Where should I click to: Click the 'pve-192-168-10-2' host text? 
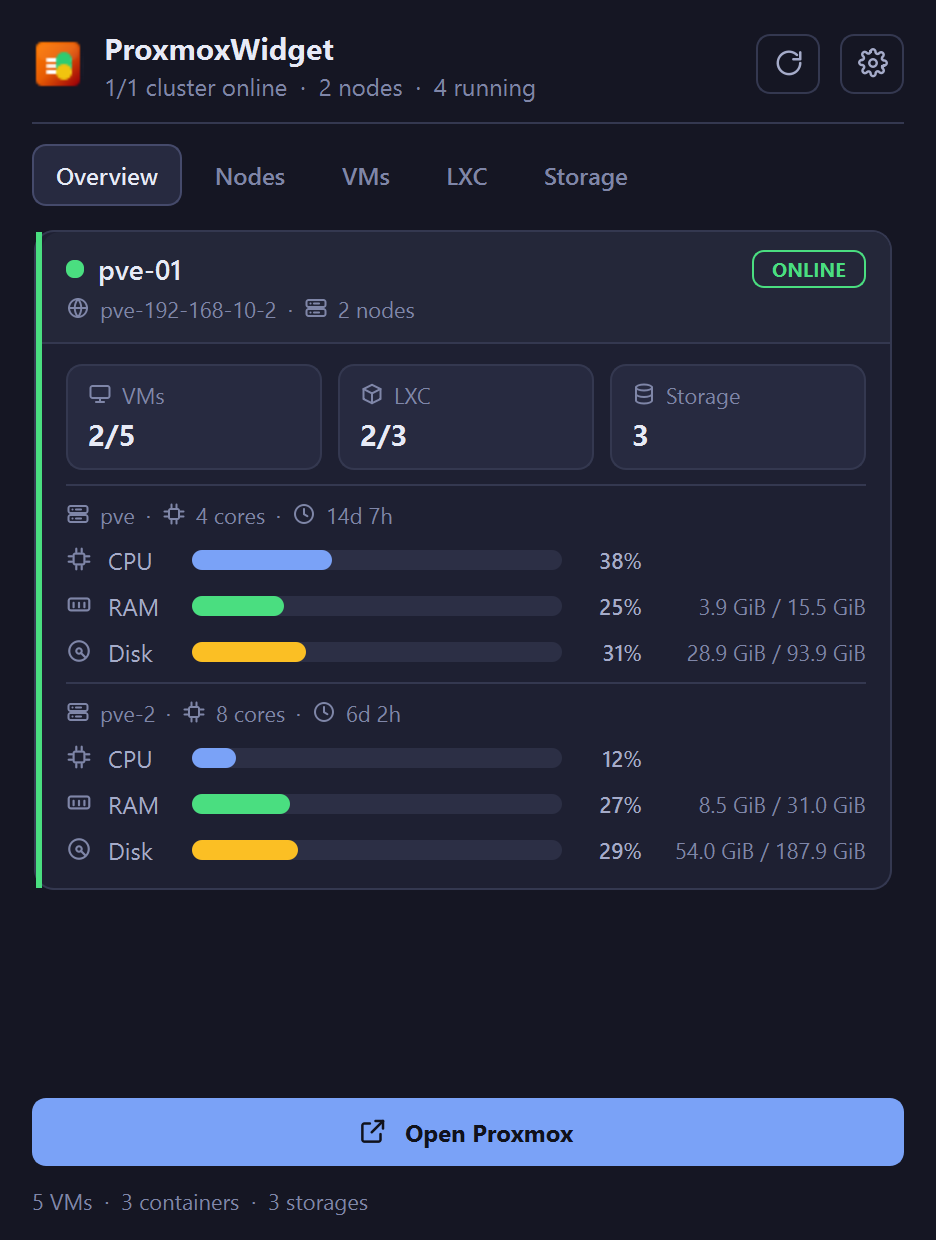[x=188, y=310]
